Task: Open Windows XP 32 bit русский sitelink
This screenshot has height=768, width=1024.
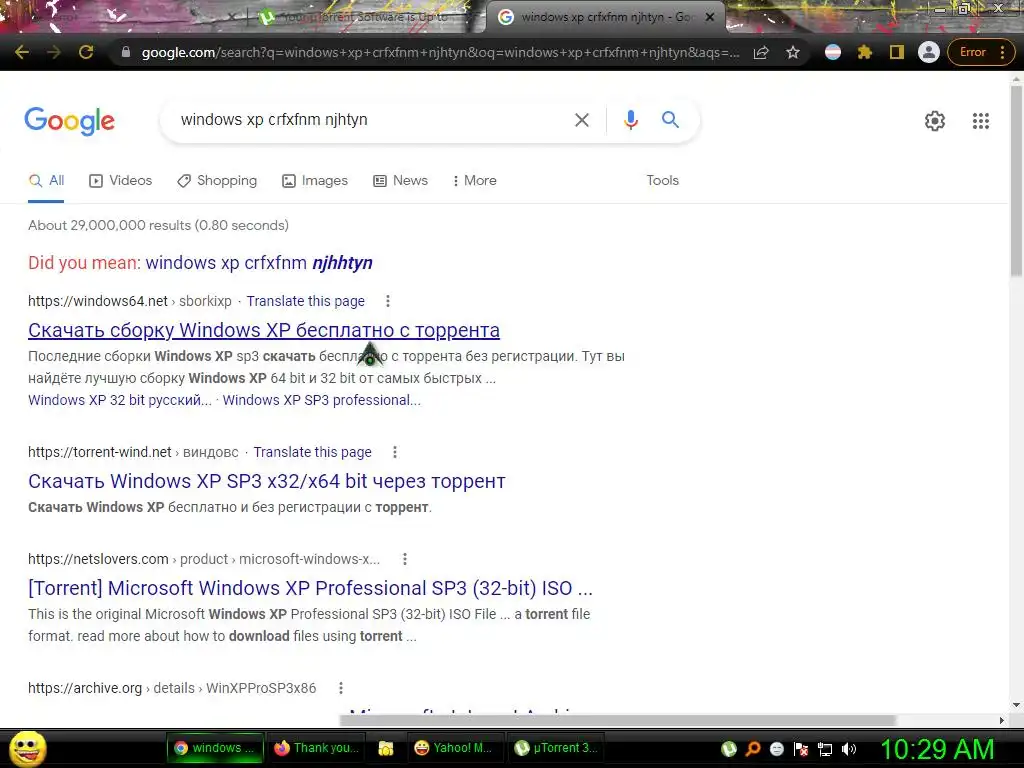Action: click(120, 400)
